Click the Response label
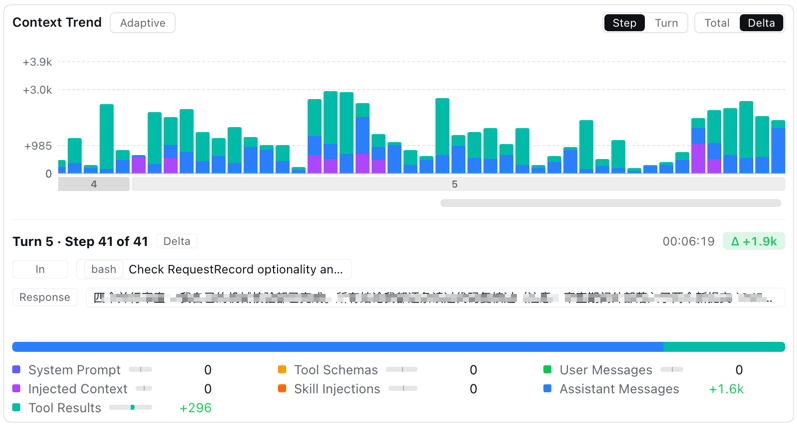Screen dimensions: 797x429 coord(45,297)
